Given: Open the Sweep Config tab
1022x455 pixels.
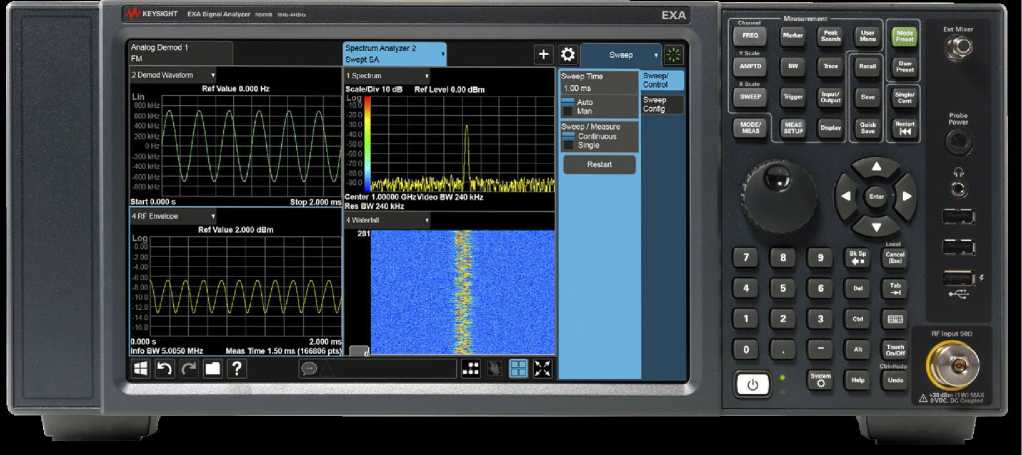Looking at the screenshot, I should click(662, 104).
